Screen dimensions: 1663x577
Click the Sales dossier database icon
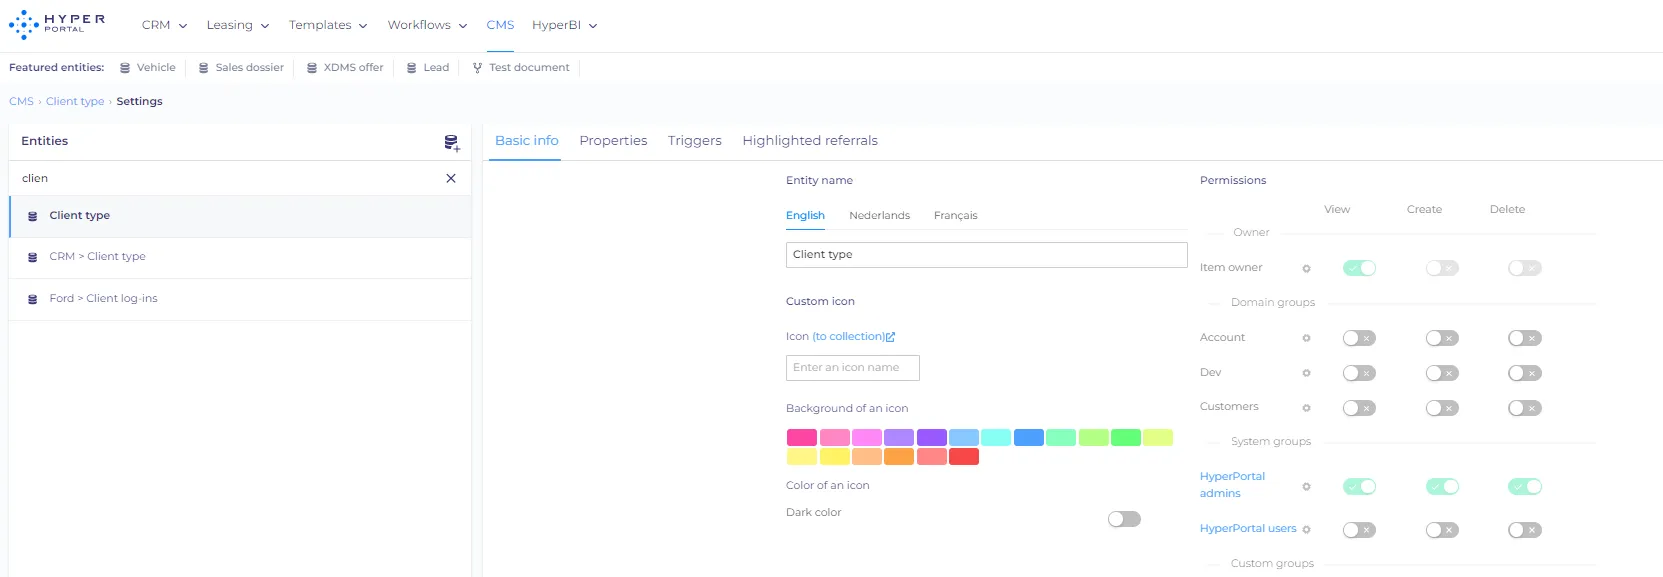(x=204, y=68)
